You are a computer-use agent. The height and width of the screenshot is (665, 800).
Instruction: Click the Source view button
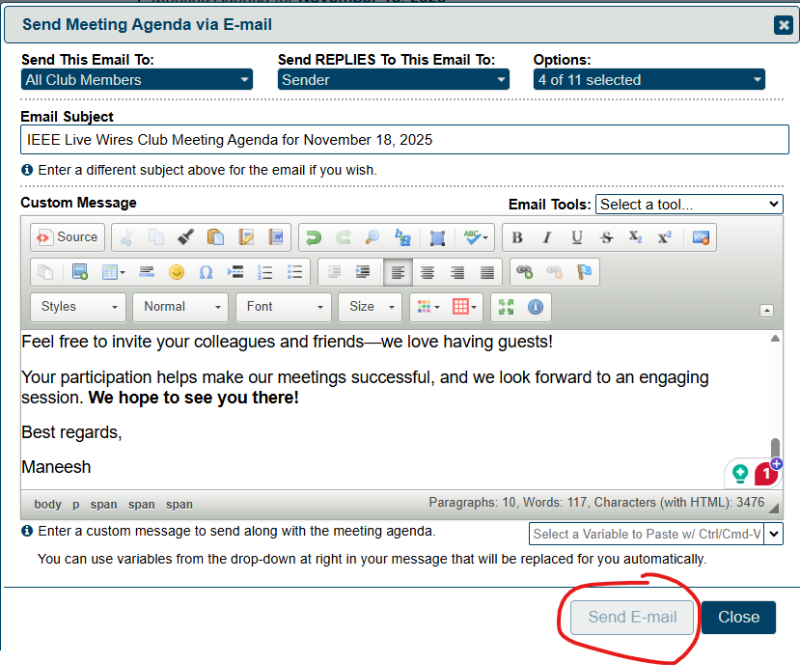(67, 237)
